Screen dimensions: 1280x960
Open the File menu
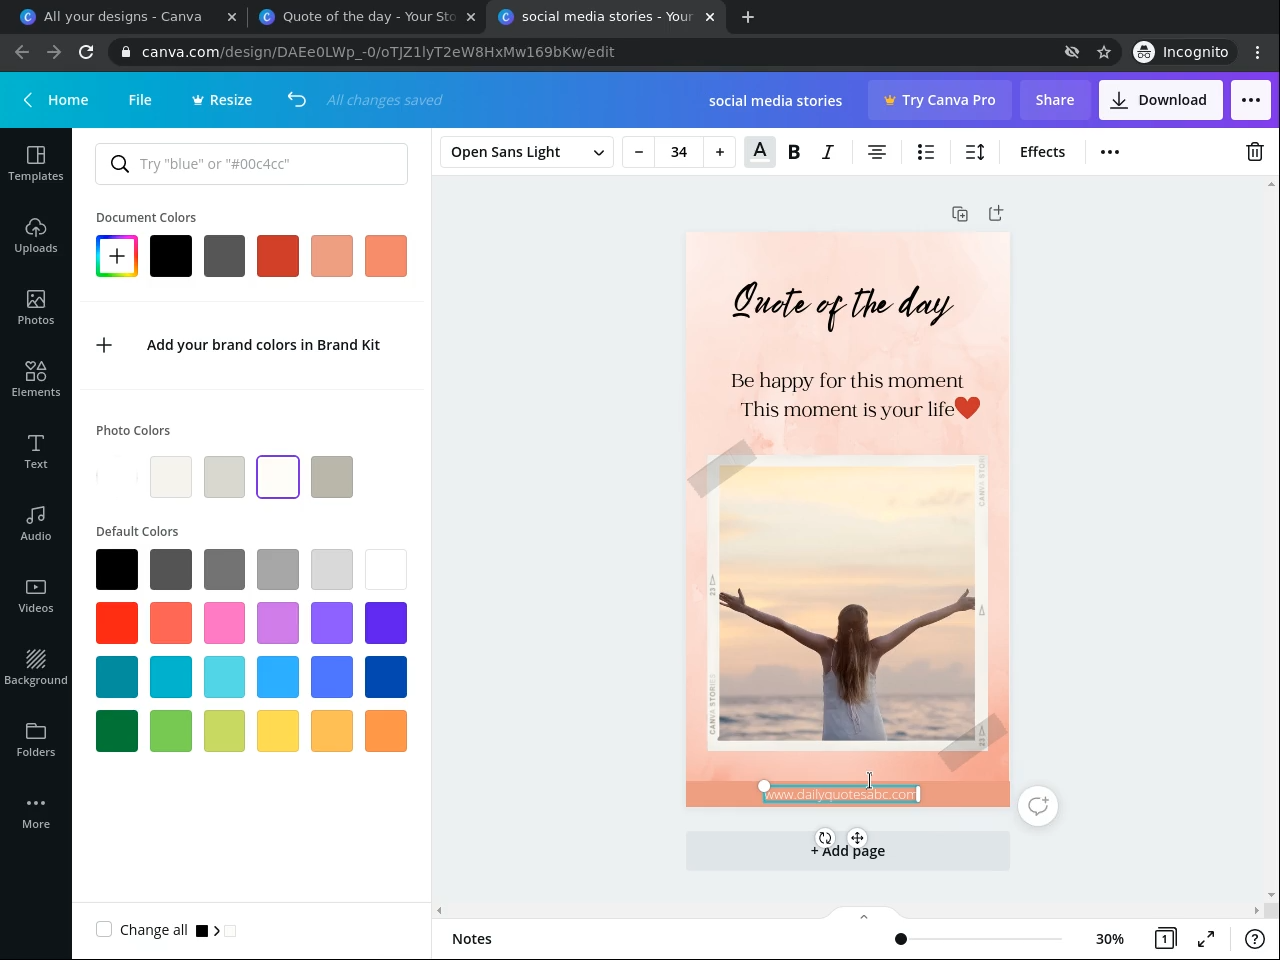[140, 100]
